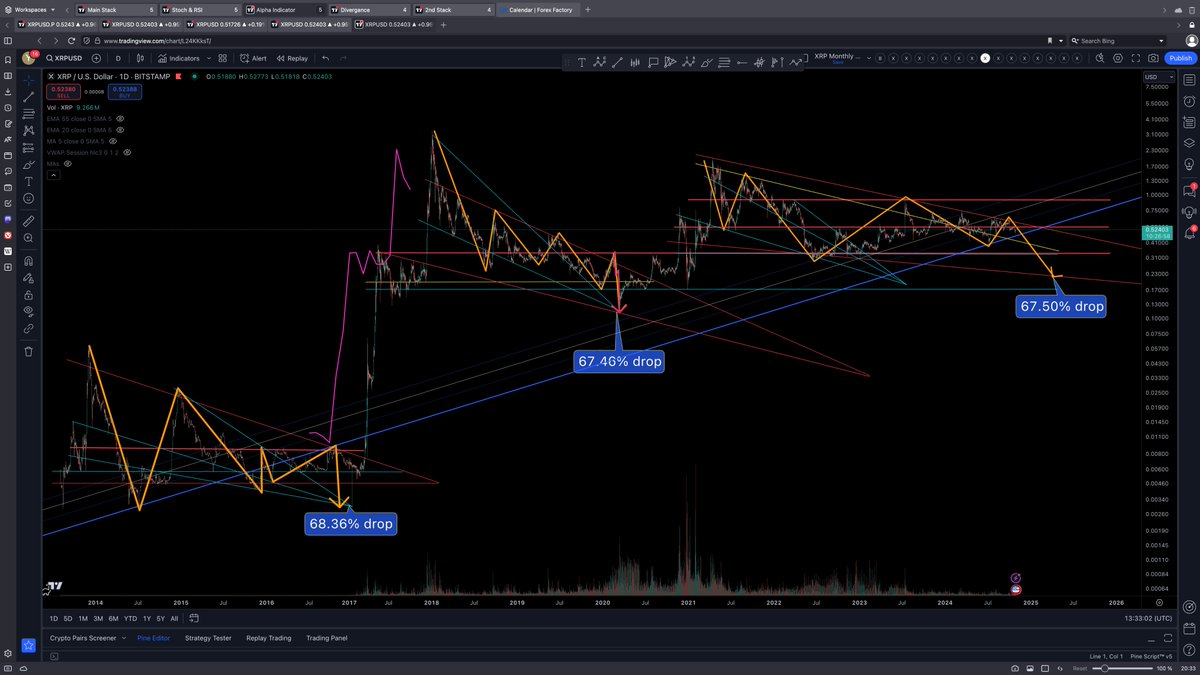Click the blue BUY price button
The image size is (1200, 675).
pyautogui.click(x=125, y=92)
